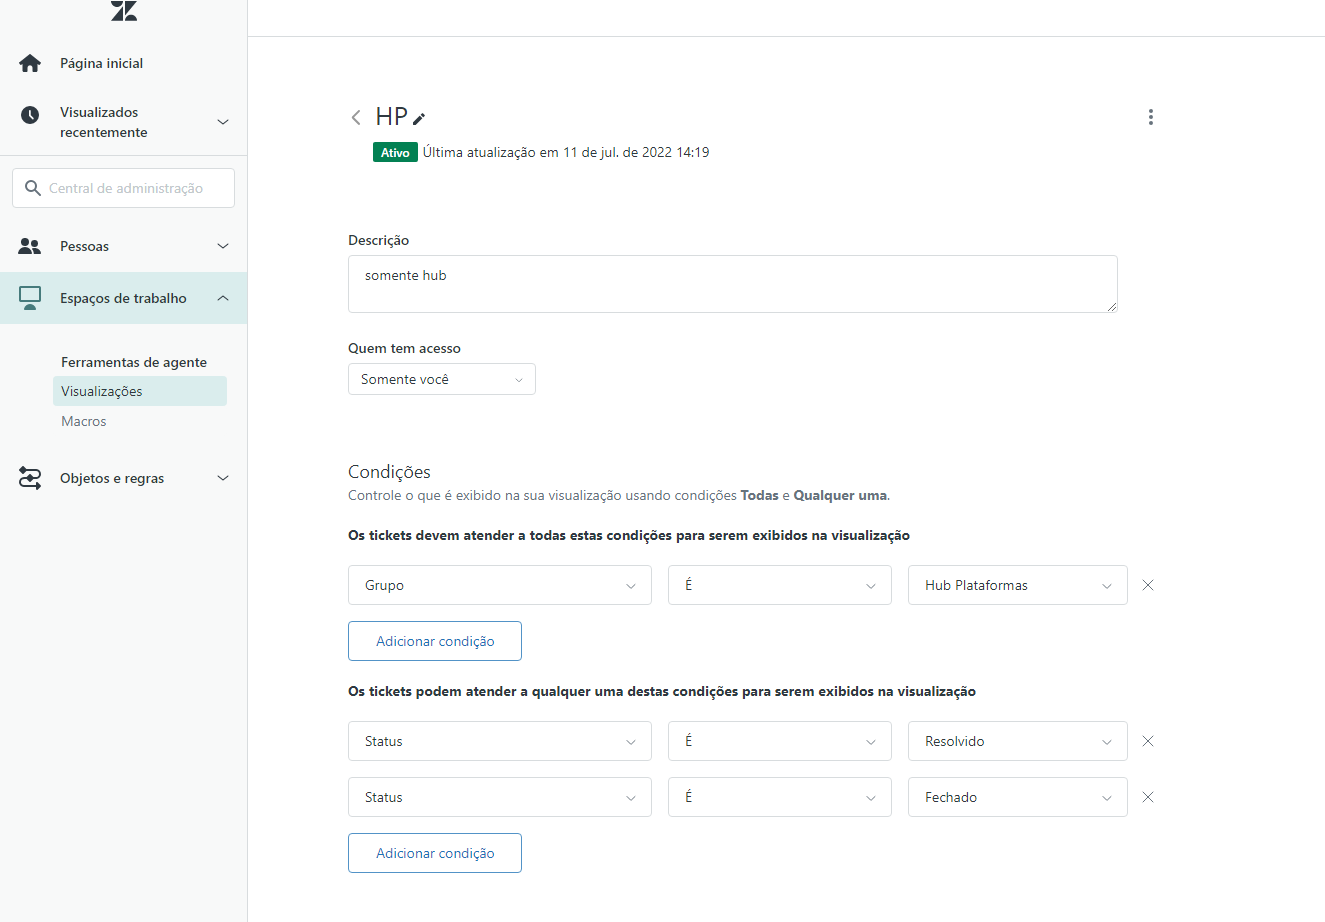The height and width of the screenshot is (922, 1325).
Task: Open the Hub Plataformas value dropdown
Action: tap(1017, 585)
